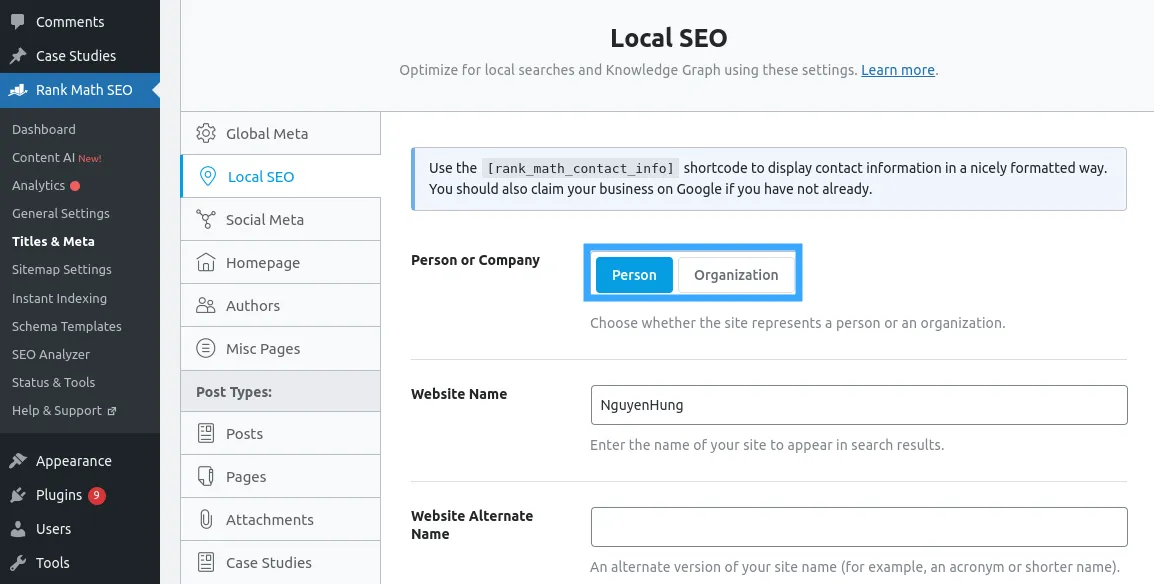The width and height of the screenshot is (1154, 584).
Task: Open Rank Math Dashboard submenu
Action: [43, 129]
